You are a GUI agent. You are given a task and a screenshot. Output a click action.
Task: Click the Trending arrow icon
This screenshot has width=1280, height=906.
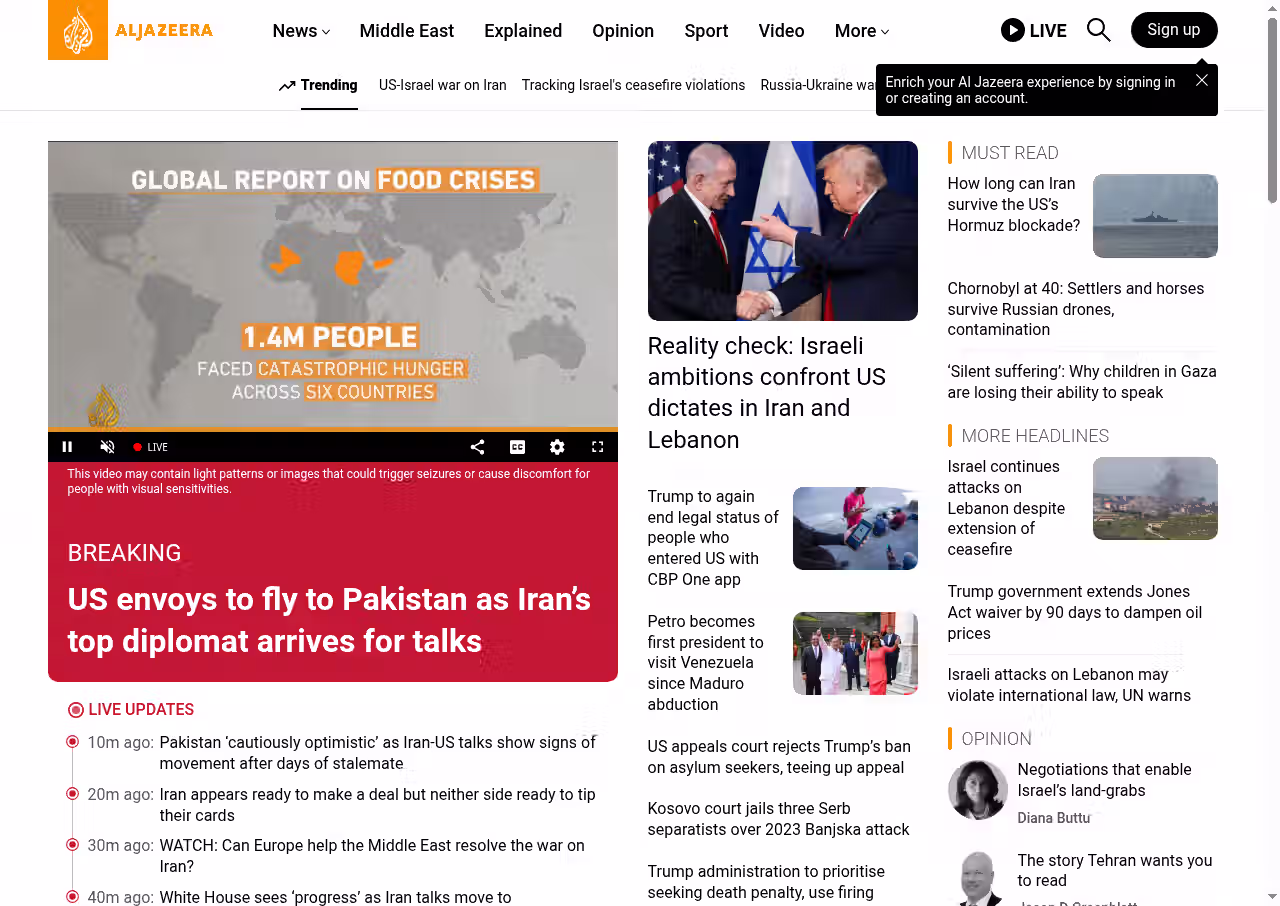287,86
